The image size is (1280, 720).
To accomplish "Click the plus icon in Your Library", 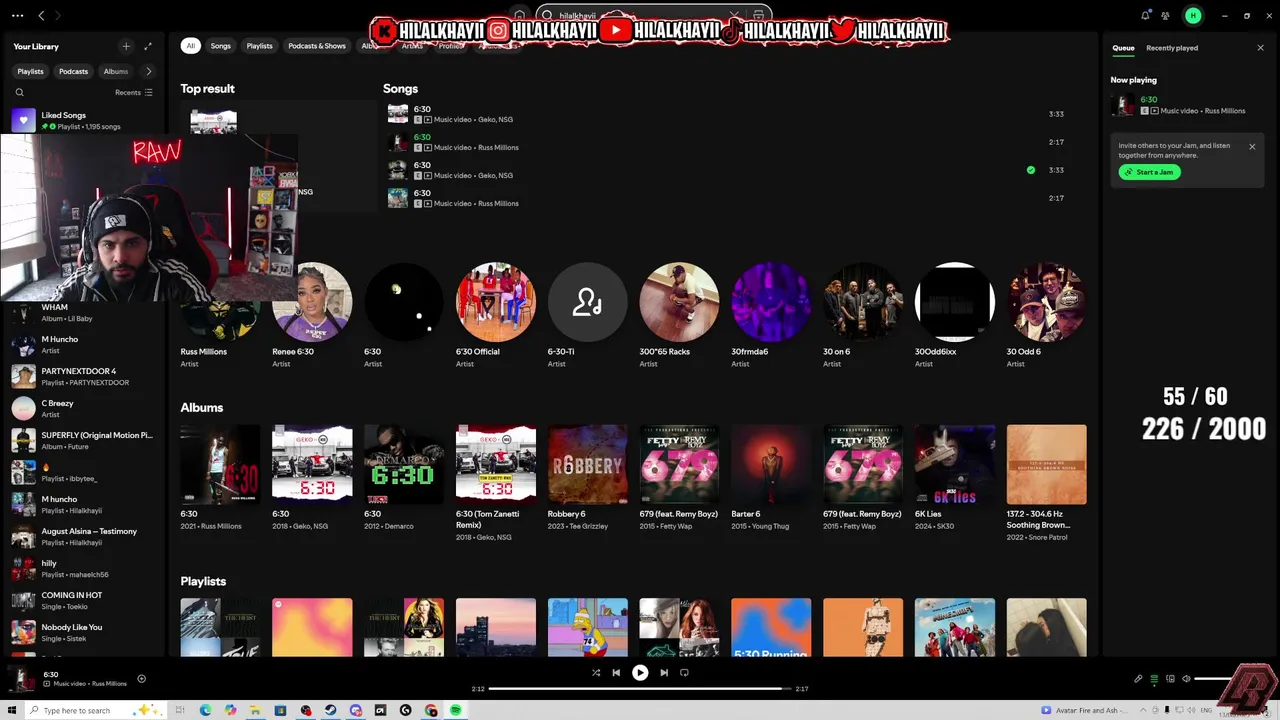I will (126, 47).
